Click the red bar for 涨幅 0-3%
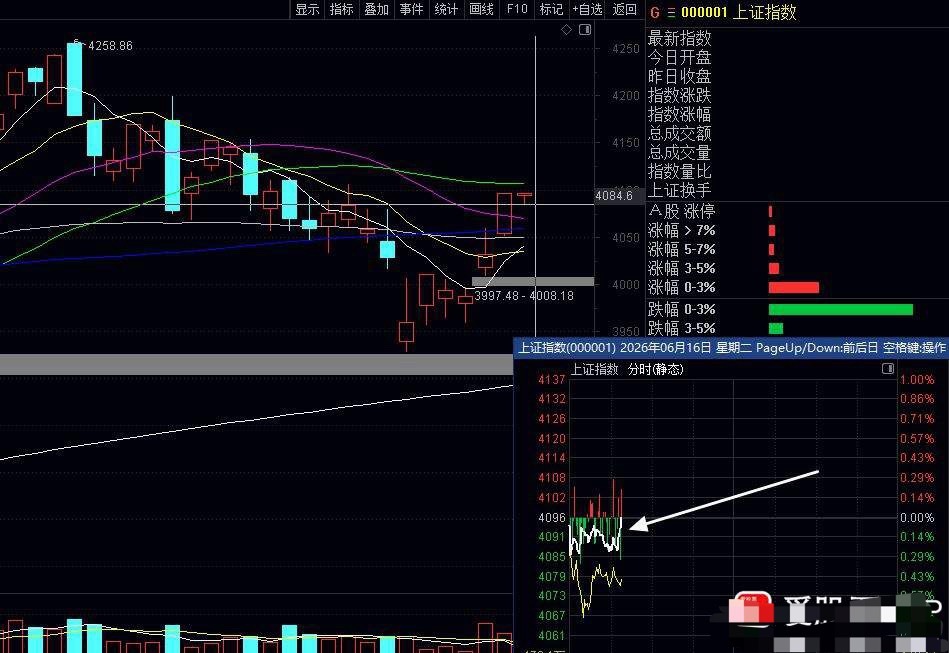The image size is (949, 653). [793, 287]
